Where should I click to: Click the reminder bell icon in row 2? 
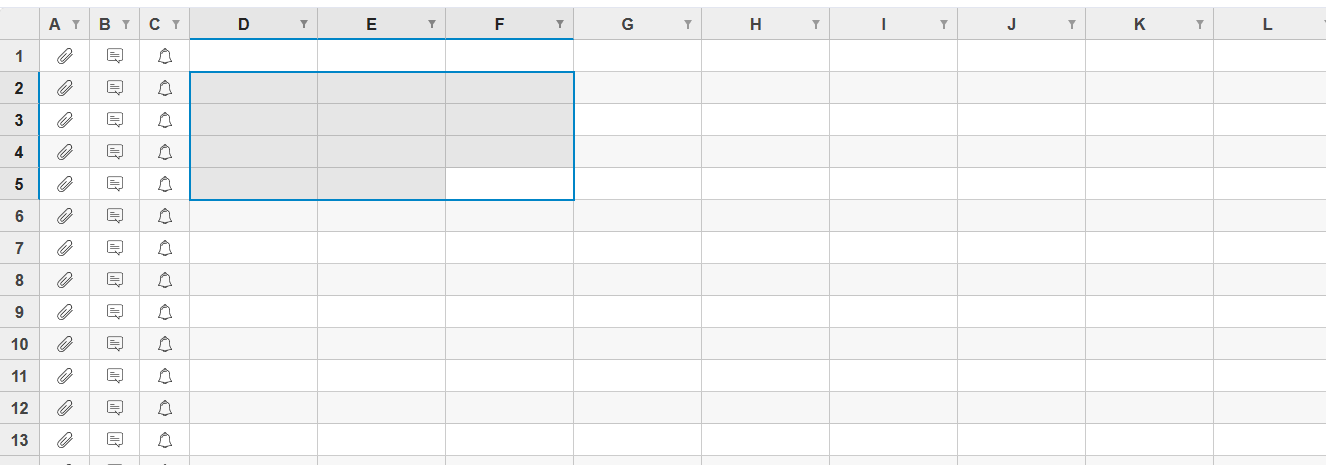(165, 88)
